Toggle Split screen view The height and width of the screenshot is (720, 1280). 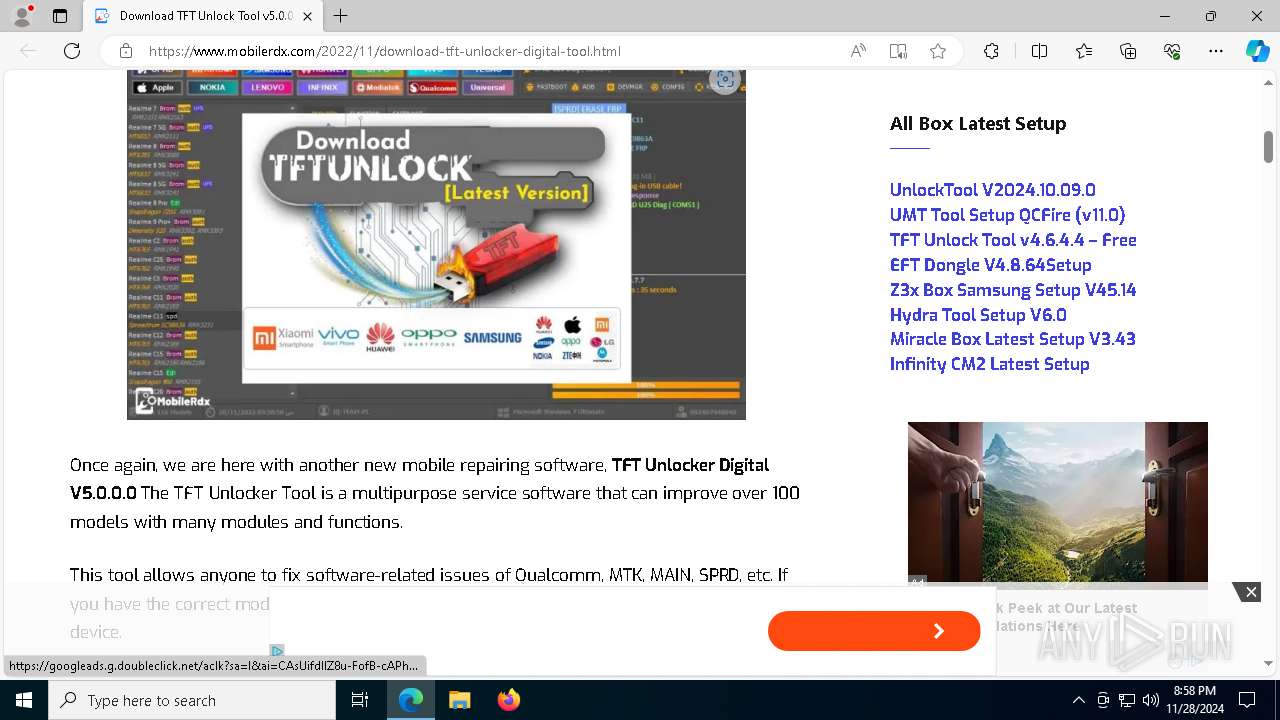coord(1039,51)
